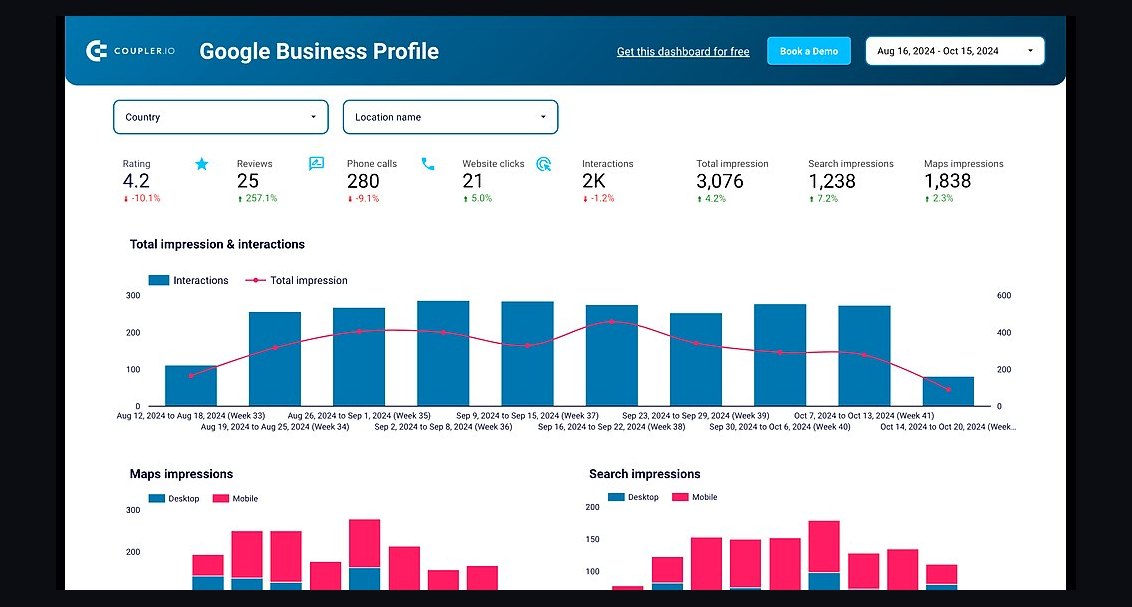This screenshot has height=607, width=1132.
Task: Click the date range dropdown arrow
Action: tap(1030, 51)
